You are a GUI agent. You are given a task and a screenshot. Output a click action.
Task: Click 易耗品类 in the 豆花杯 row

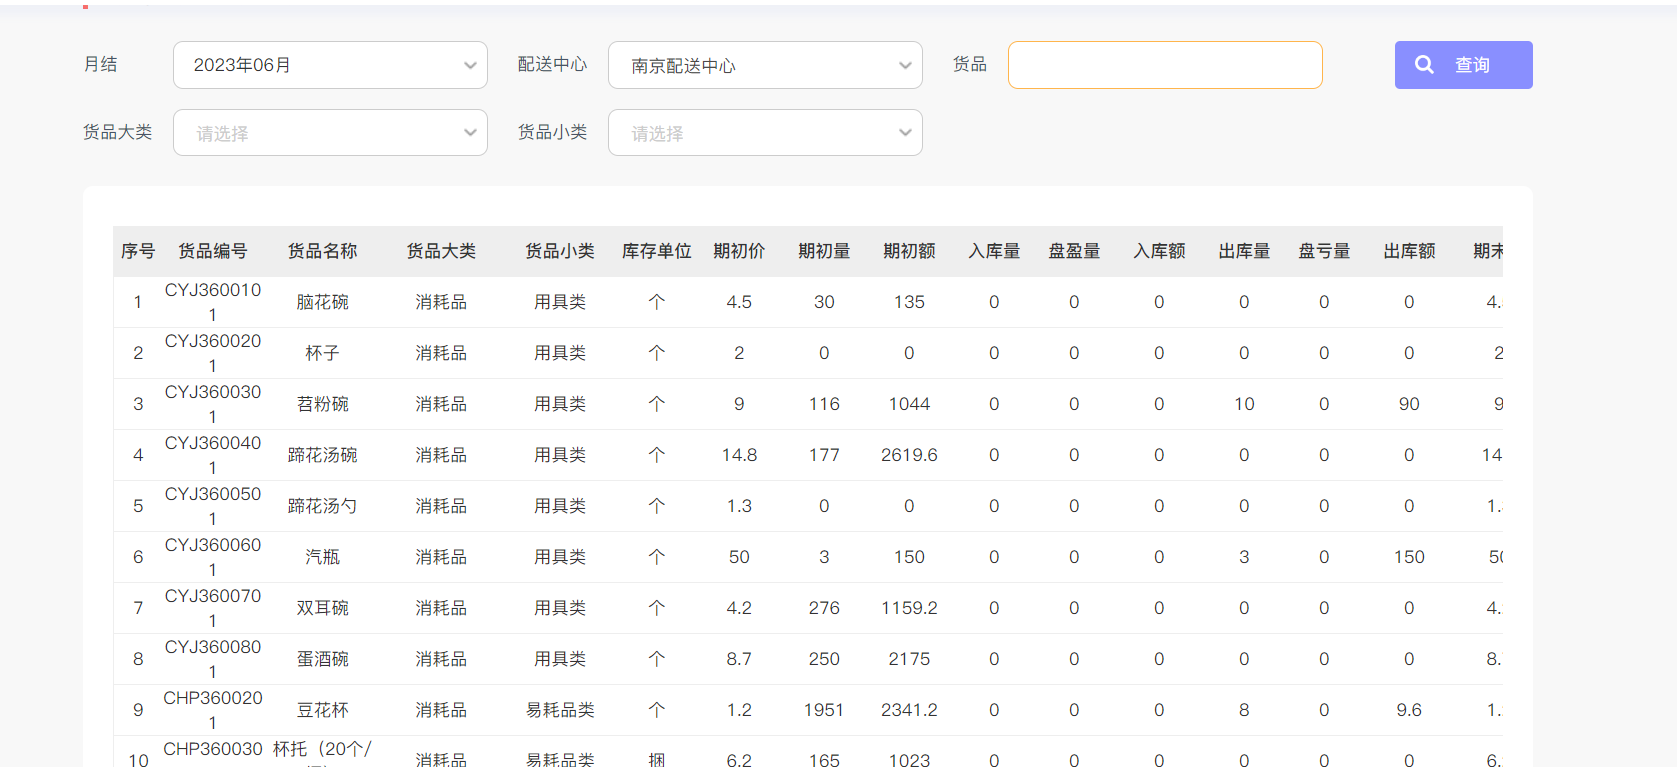[x=560, y=710]
